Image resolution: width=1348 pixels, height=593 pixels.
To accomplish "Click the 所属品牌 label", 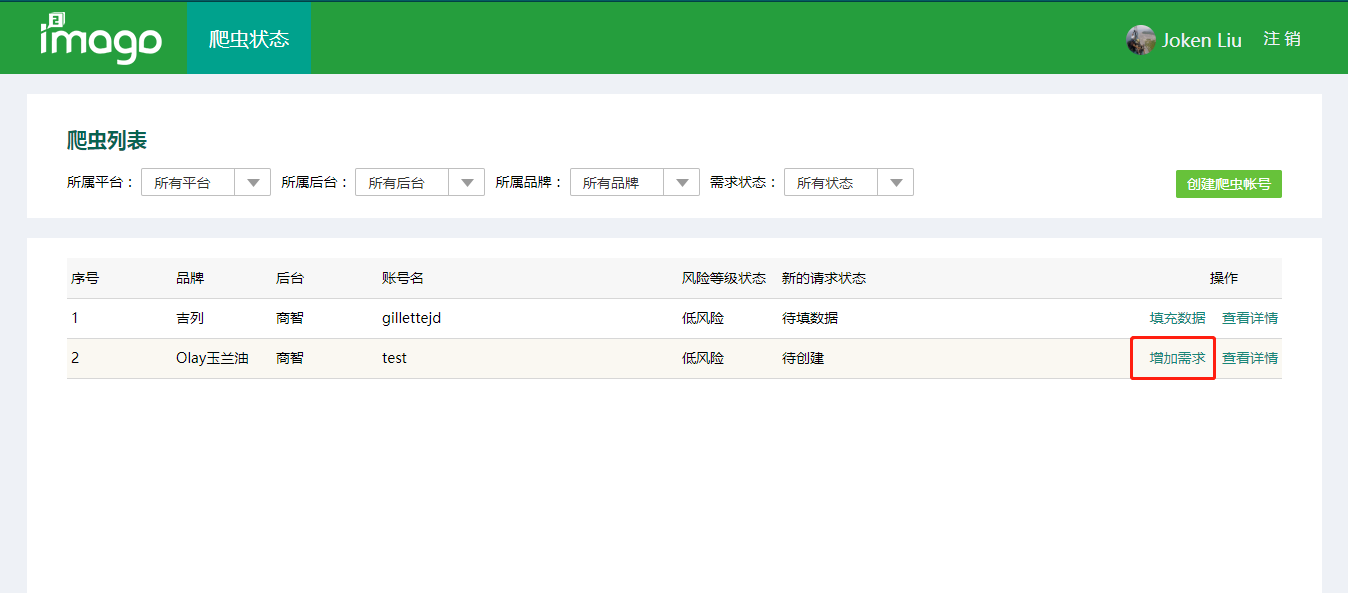I will 529,183.
